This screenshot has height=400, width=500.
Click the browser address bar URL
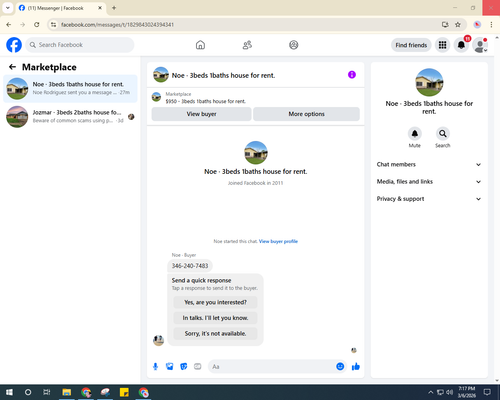[117, 25]
